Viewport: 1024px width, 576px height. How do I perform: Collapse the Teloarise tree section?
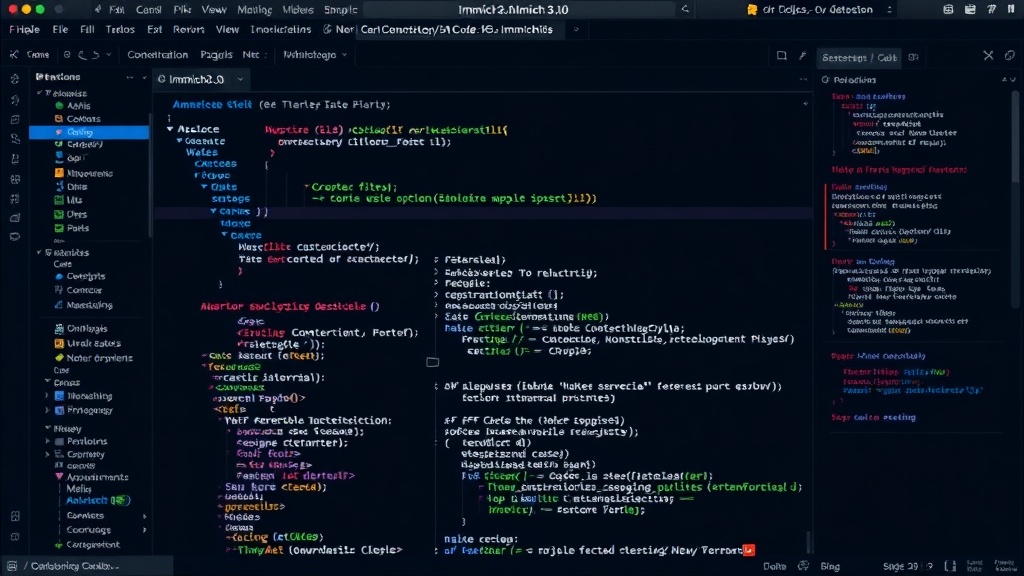tap(40, 93)
